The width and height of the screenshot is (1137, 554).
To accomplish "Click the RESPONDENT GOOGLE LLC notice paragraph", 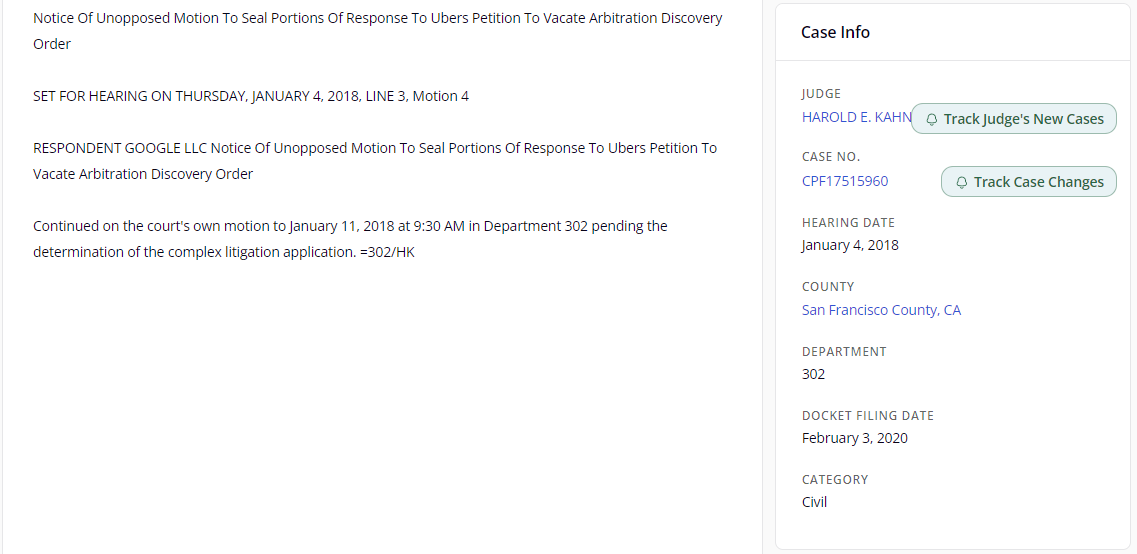I will tap(375, 161).
